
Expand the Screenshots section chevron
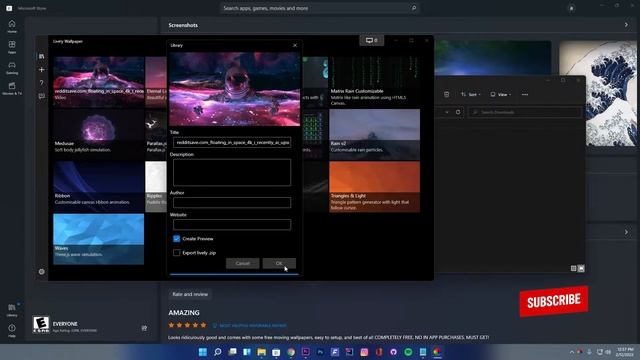pos(626,25)
